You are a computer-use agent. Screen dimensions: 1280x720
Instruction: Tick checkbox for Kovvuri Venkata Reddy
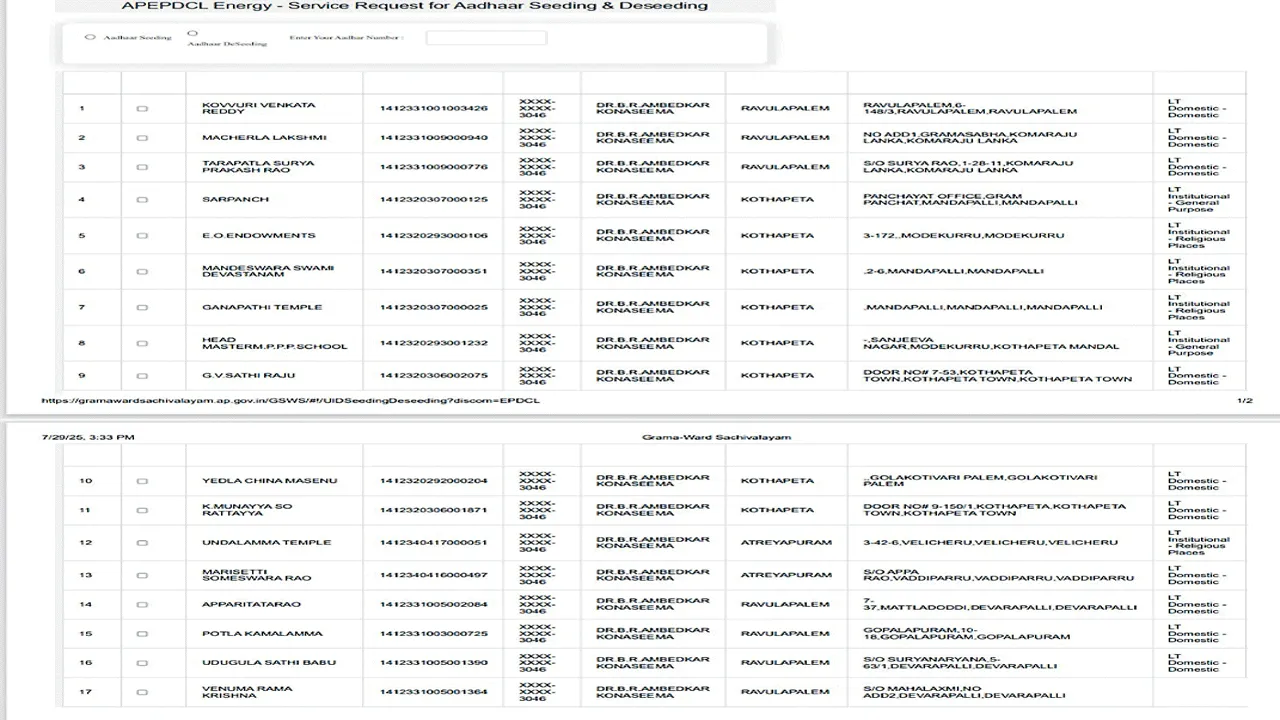point(142,109)
